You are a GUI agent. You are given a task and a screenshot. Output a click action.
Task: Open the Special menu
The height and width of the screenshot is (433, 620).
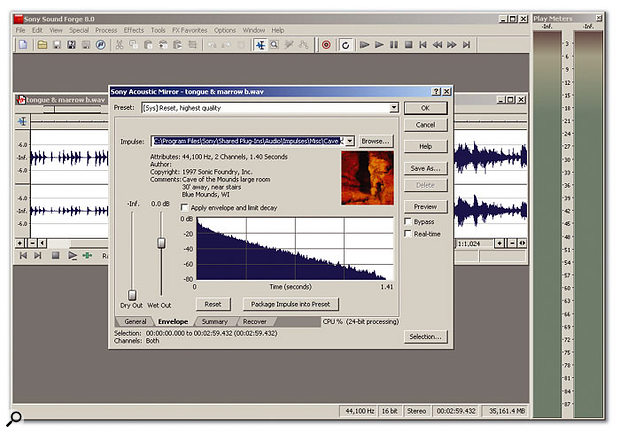79,30
